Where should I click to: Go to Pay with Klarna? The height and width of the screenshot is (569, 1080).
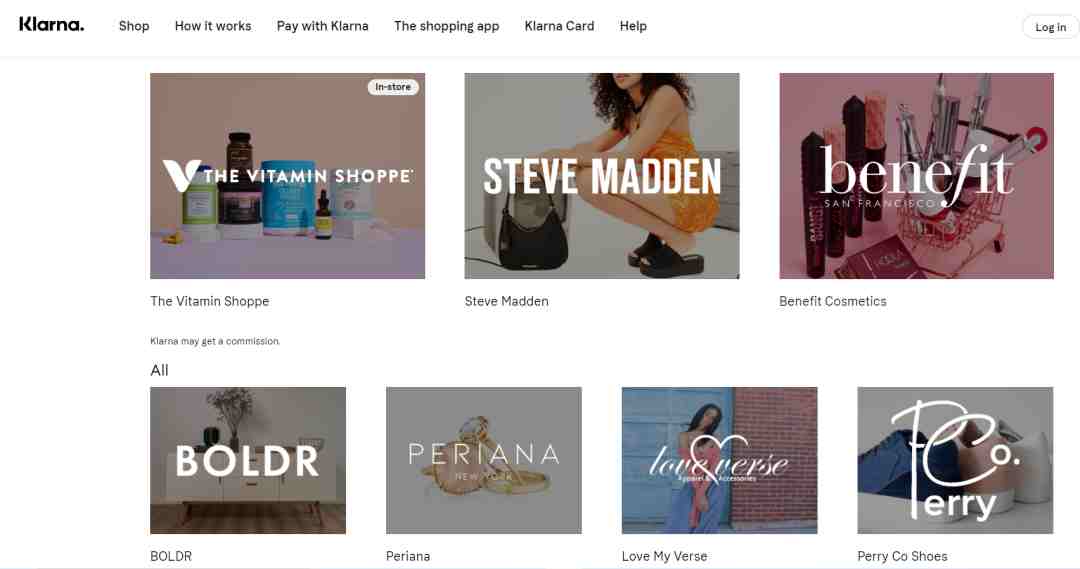[x=322, y=26]
